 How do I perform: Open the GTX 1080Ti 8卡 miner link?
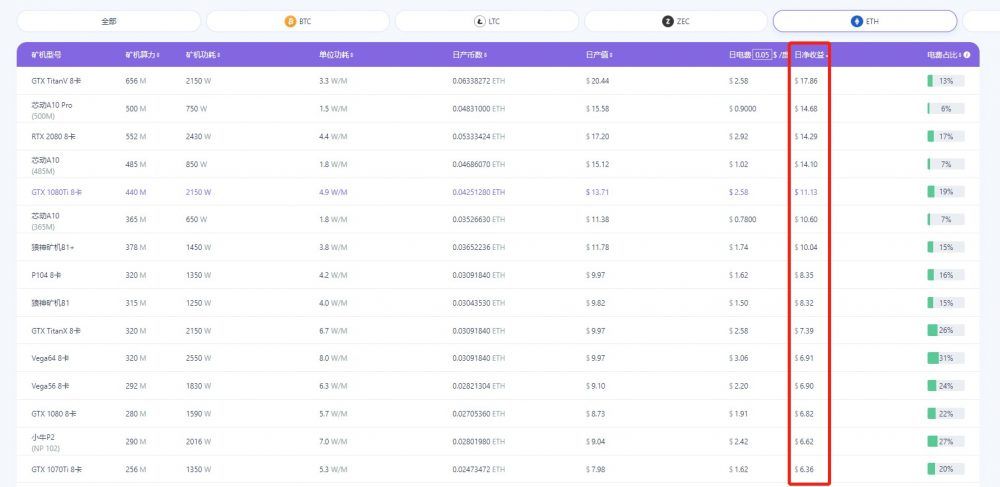coord(56,192)
